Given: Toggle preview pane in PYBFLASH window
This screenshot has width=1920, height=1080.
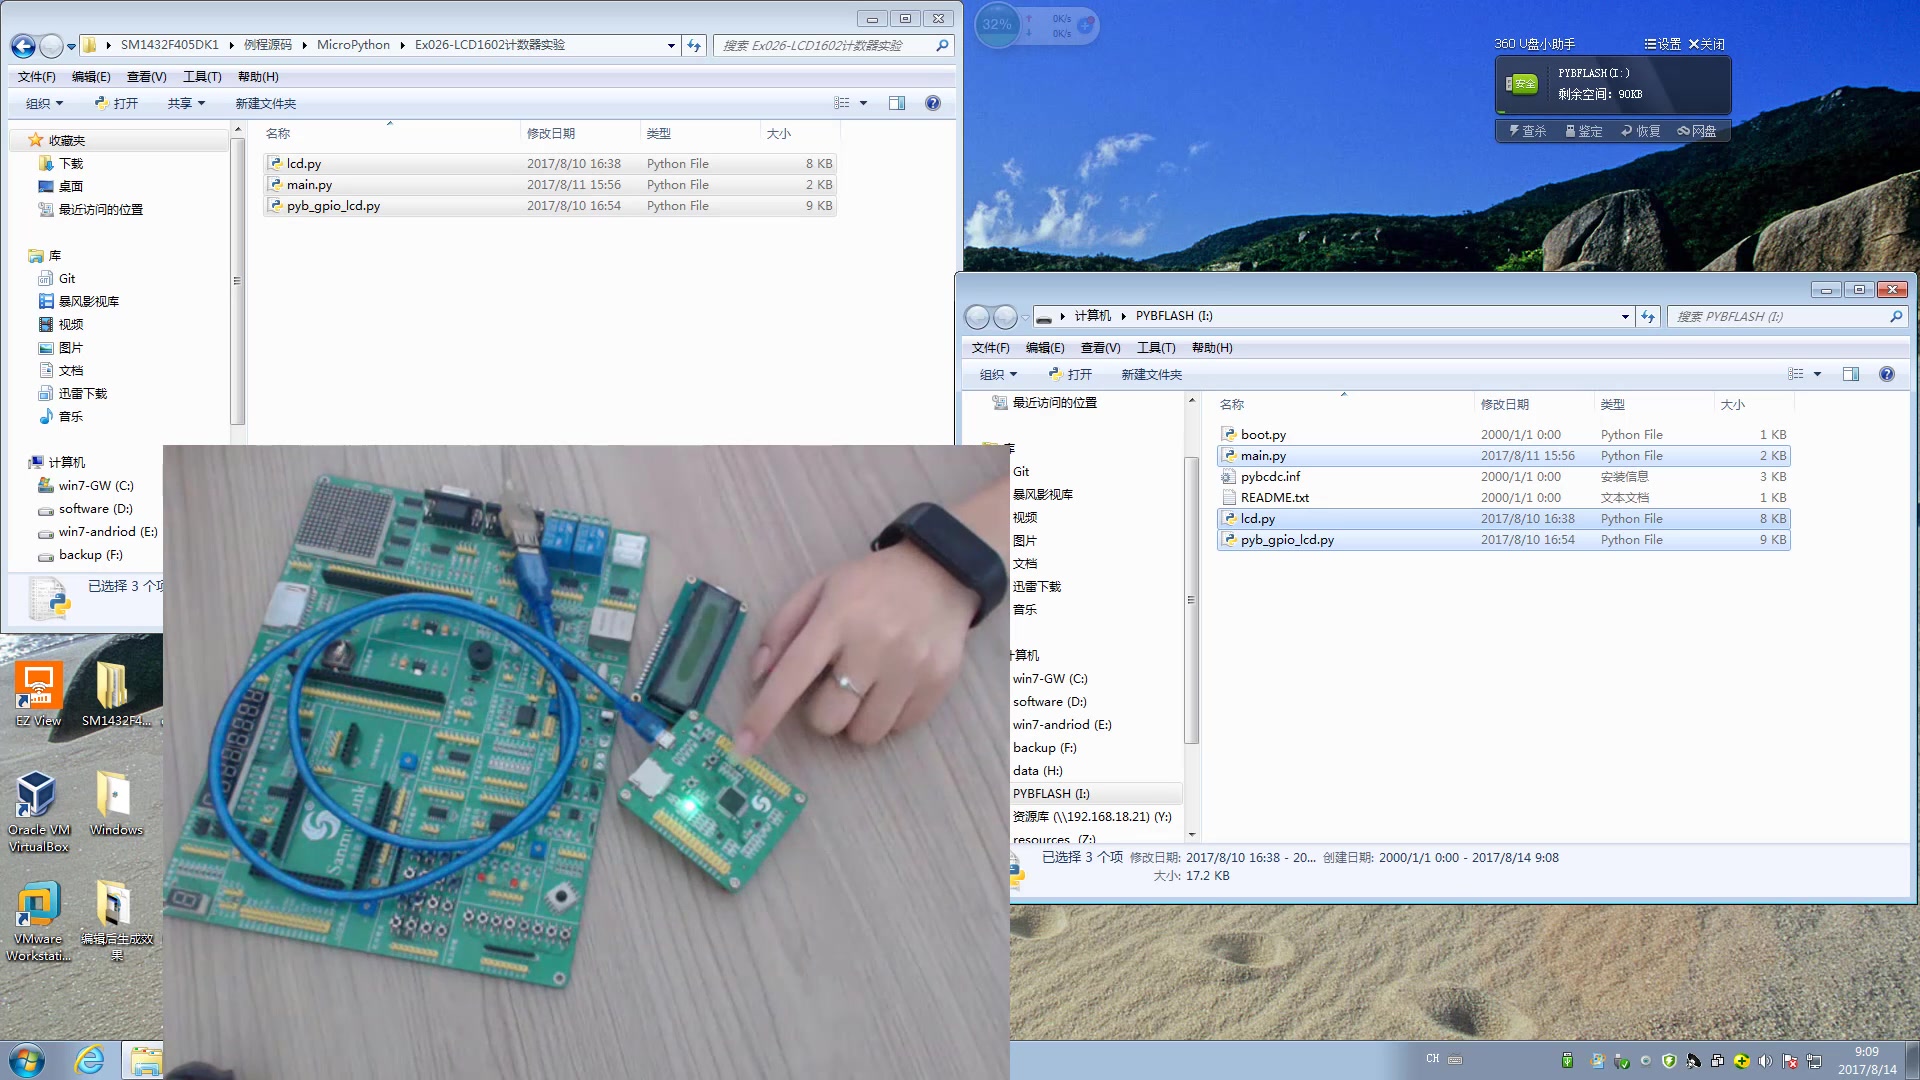Looking at the screenshot, I should point(1851,374).
